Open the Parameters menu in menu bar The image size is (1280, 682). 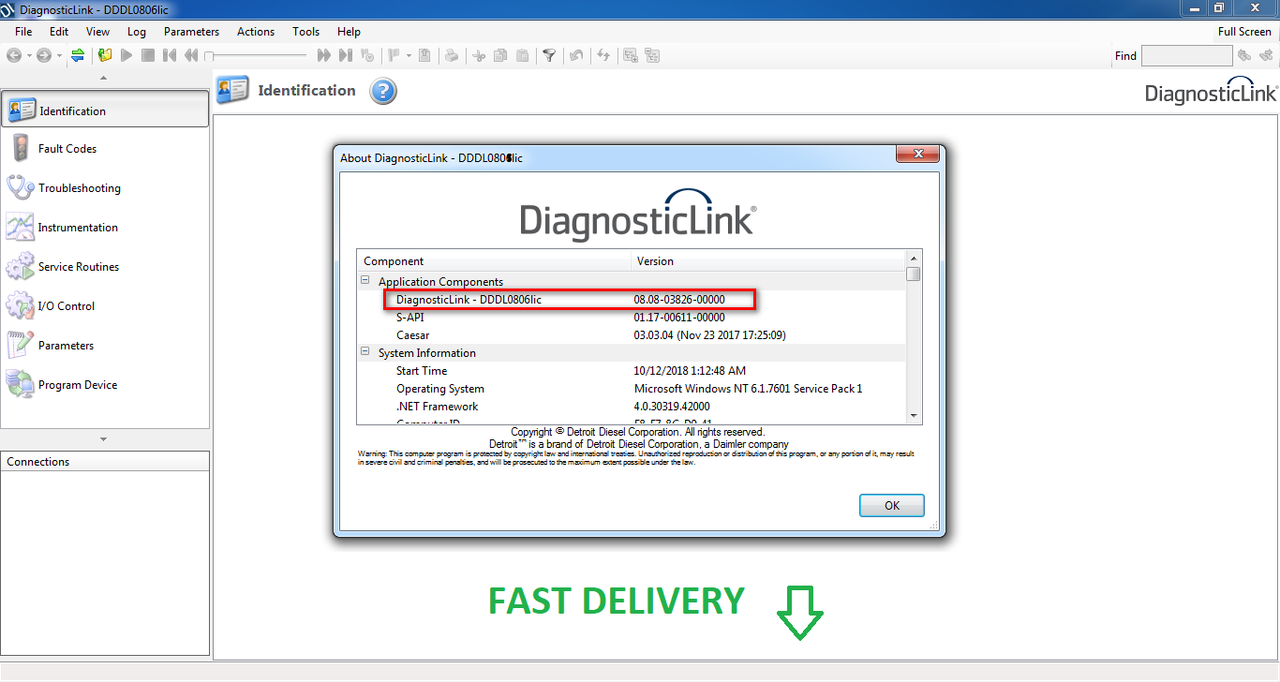pos(191,32)
